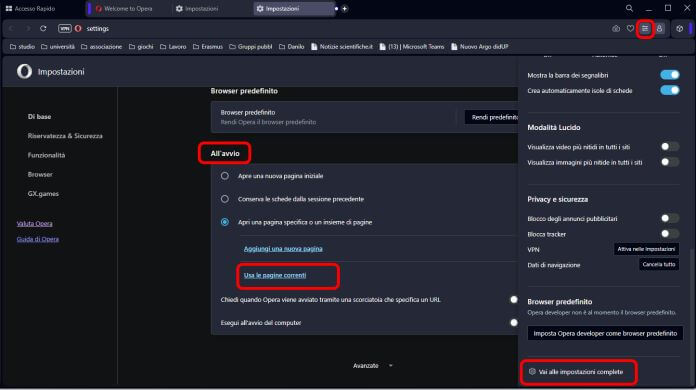The height and width of the screenshot is (390, 696).
Task: Open Browser settings section
Action: pos(40,175)
